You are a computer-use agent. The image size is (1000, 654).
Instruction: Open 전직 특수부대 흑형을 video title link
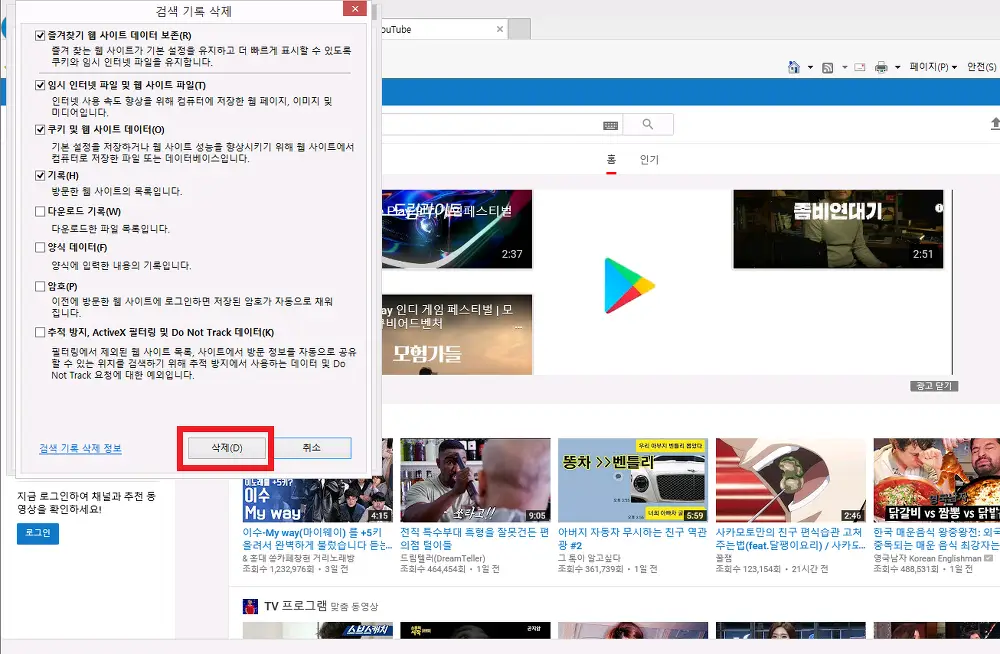tap(474, 539)
